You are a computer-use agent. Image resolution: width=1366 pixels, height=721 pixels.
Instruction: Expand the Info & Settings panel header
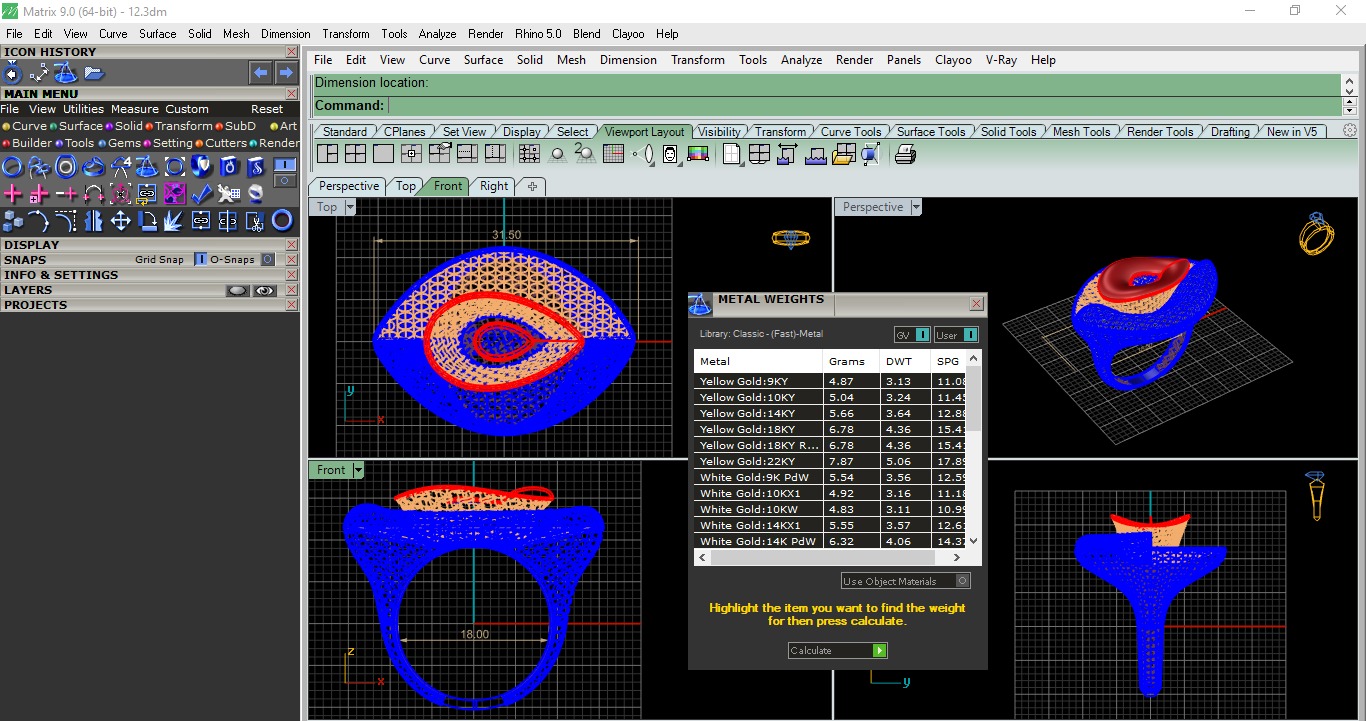pos(149,274)
